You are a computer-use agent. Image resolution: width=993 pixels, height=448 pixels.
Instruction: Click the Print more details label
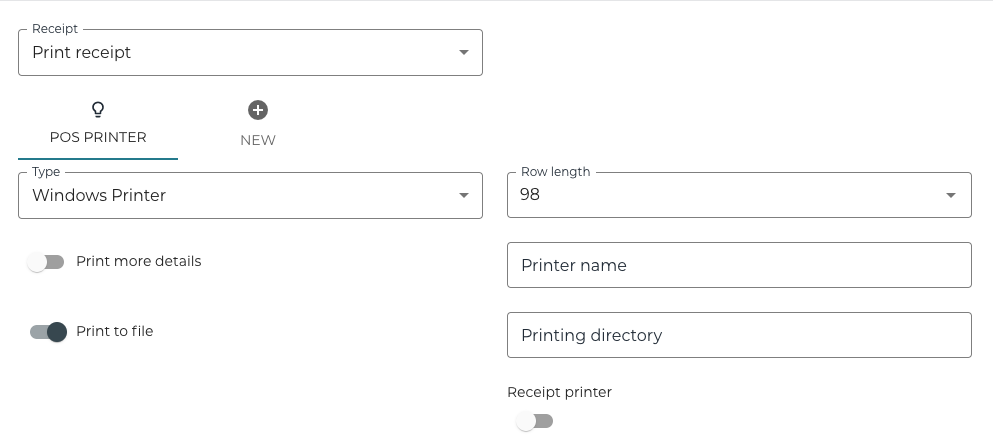click(138, 261)
